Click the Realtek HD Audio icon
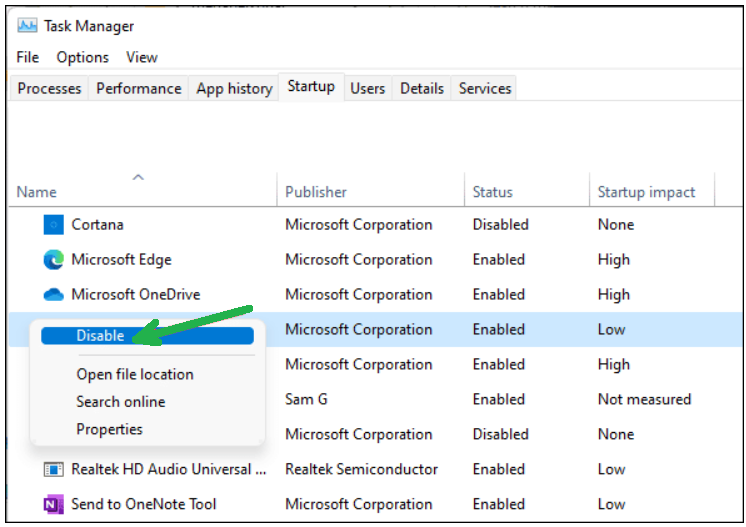 53,469
